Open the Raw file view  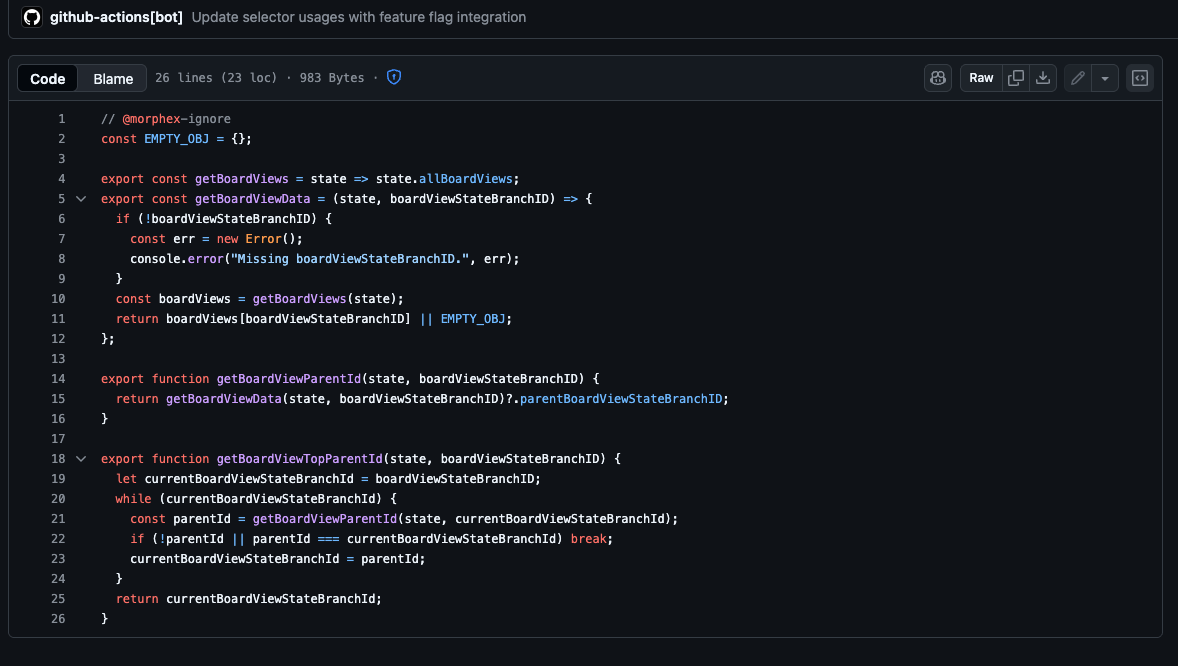(x=980, y=77)
